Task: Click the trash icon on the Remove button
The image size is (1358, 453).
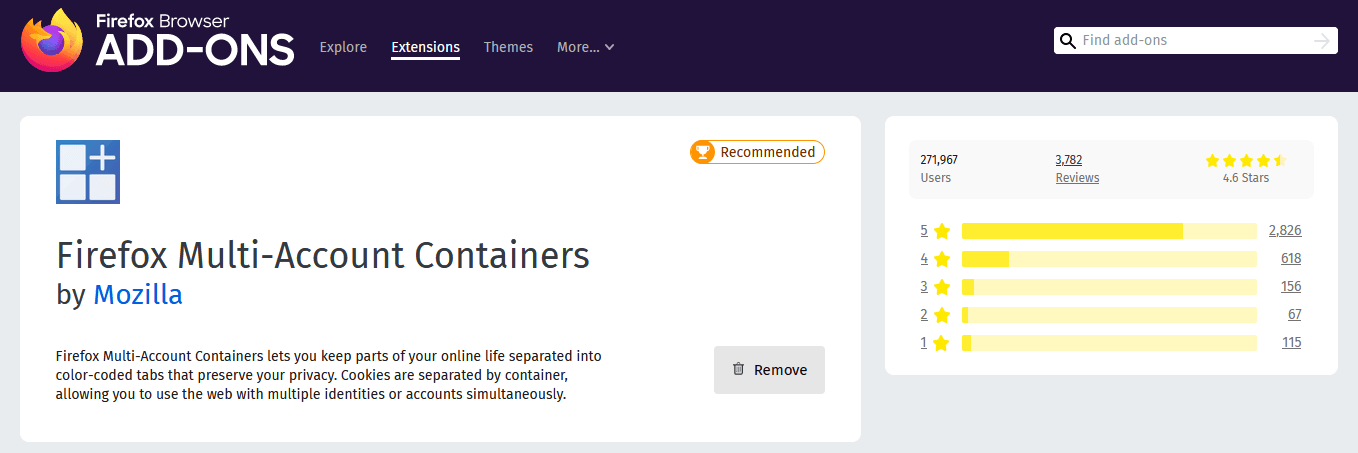Action: pyautogui.click(x=739, y=369)
